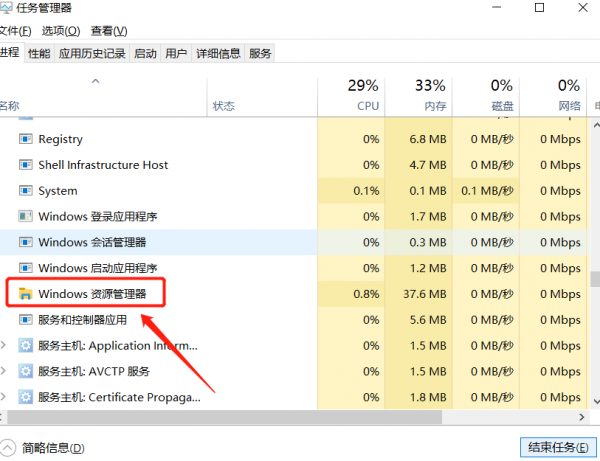Expand 服务主机: Certificate Propagation group

tap(3, 396)
